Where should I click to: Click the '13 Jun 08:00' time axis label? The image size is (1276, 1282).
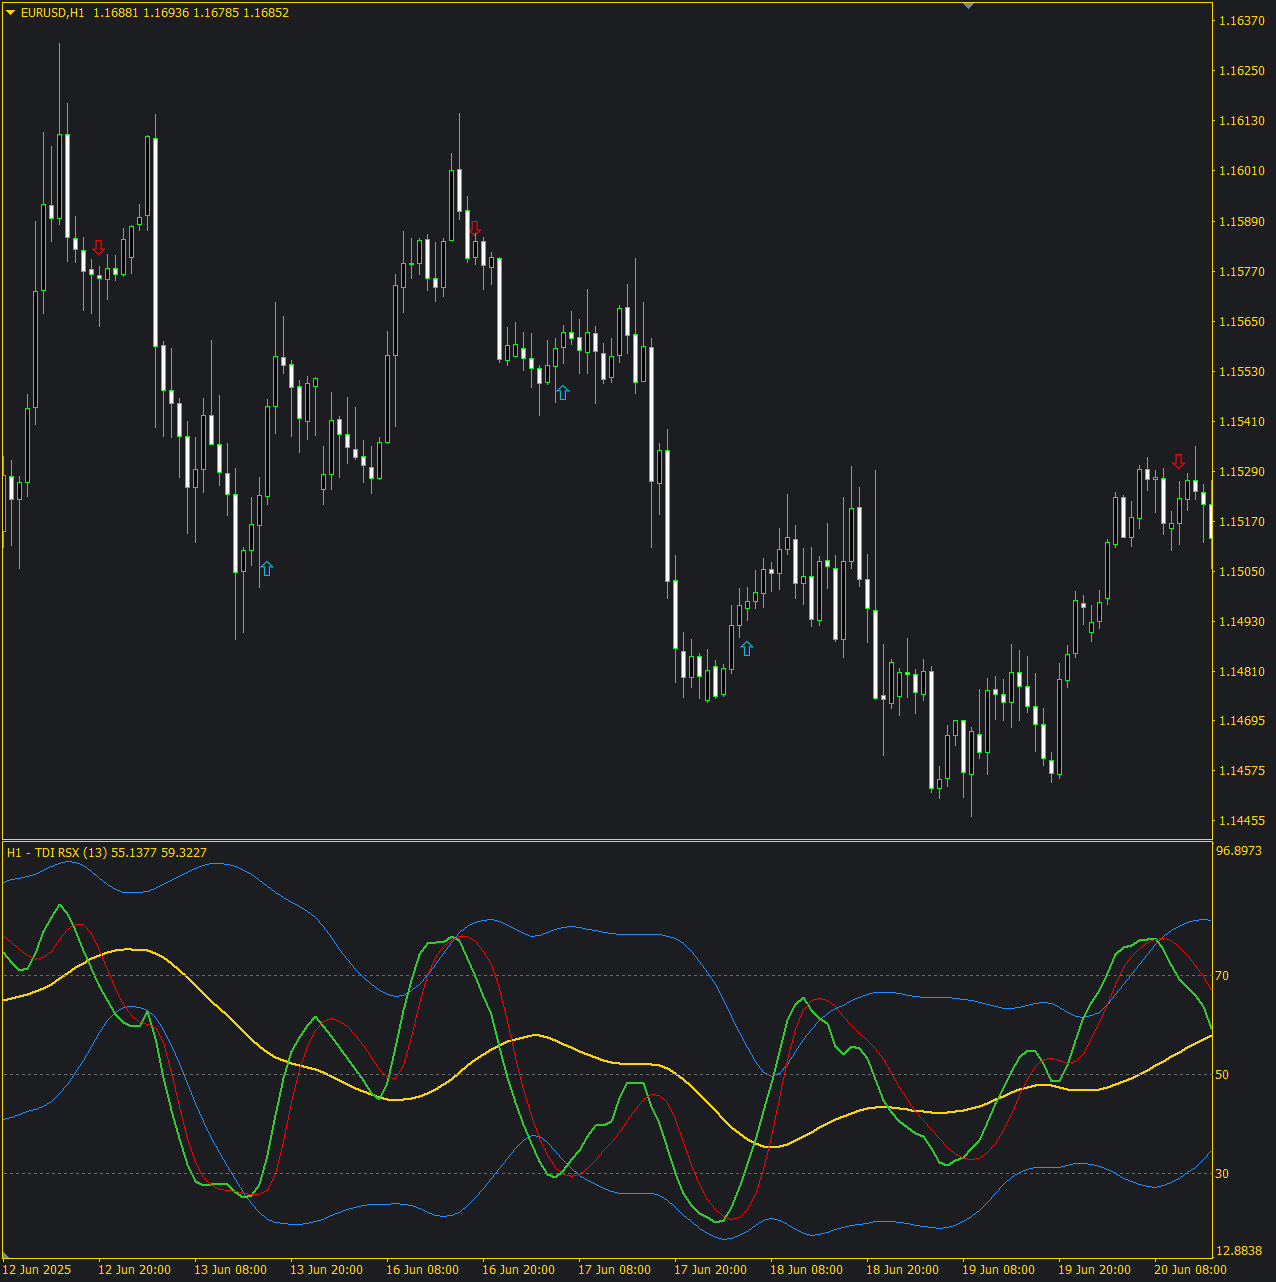tap(230, 1270)
